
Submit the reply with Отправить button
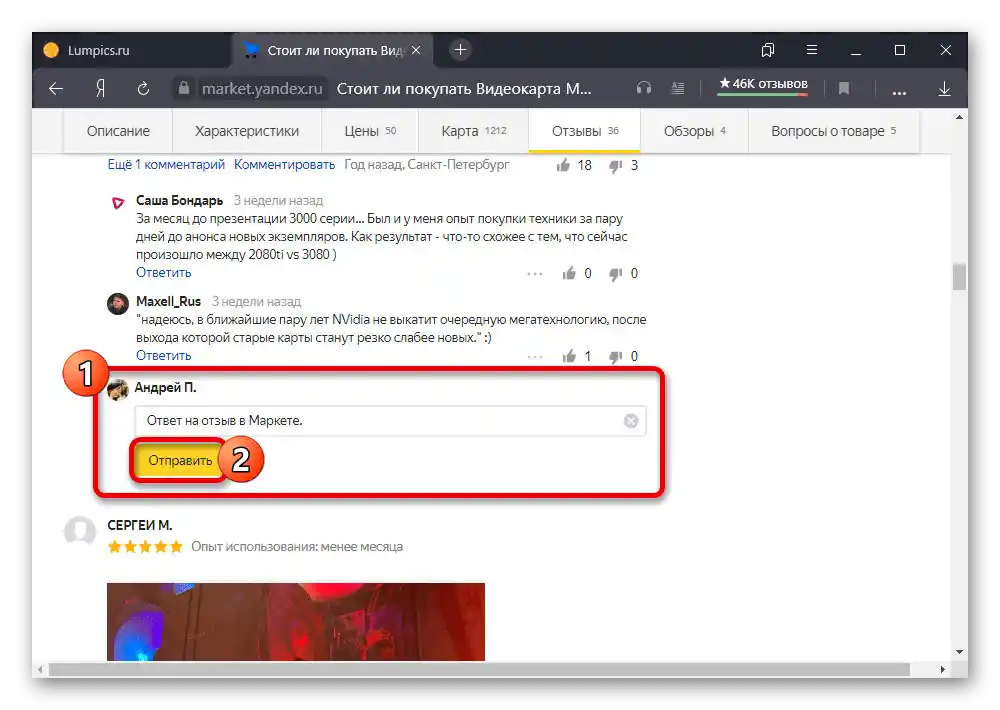pos(180,461)
